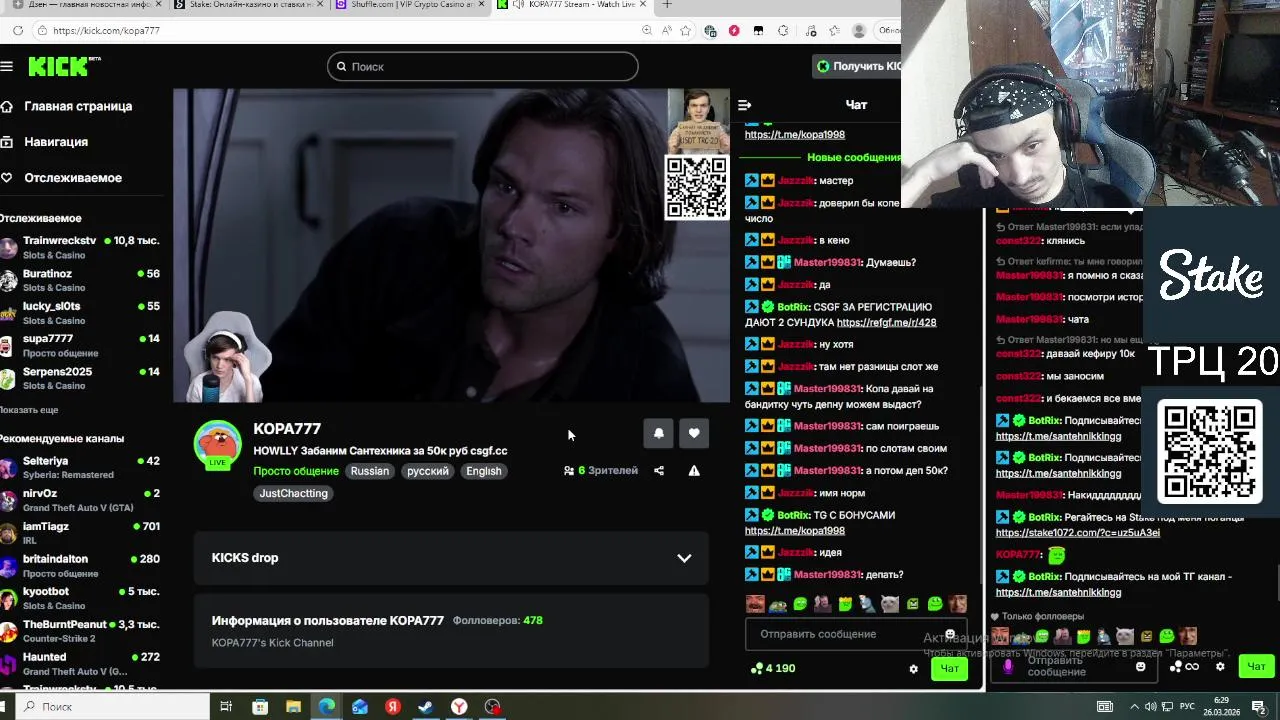Image resolution: width=1280 pixels, height=720 pixels.
Task: Open chat settings gear in main chat
Action: [913, 669]
